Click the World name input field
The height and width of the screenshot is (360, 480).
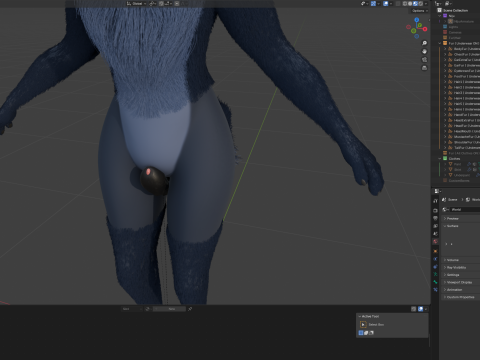click(465, 209)
